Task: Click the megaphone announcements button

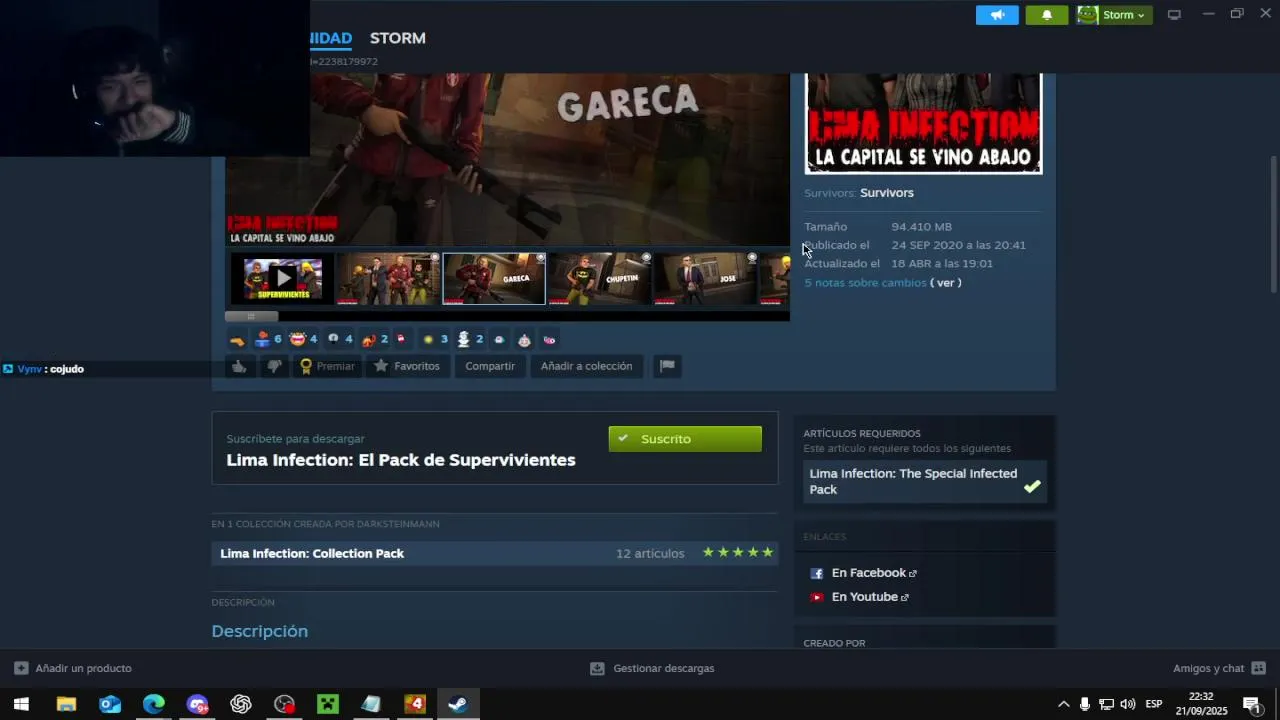Action: pos(997,15)
